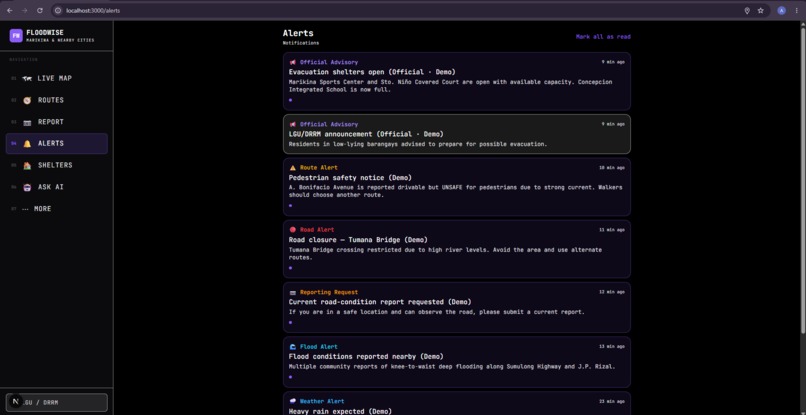The image size is (806, 415).
Task: Expand the More navigation item
Action: (x=57, y=209)
